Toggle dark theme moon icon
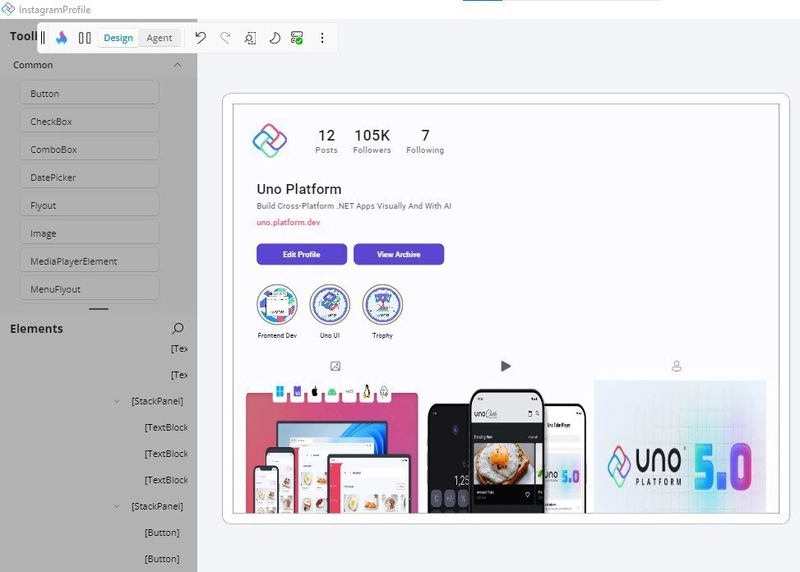800x572 pixels. point(274,38)
